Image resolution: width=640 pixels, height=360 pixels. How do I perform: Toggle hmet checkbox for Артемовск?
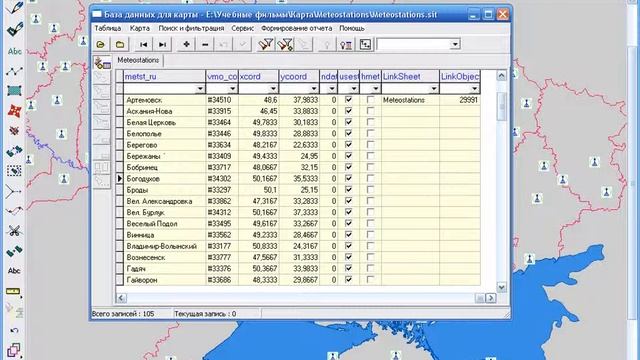pyautogui.click(x=370, y=100)
